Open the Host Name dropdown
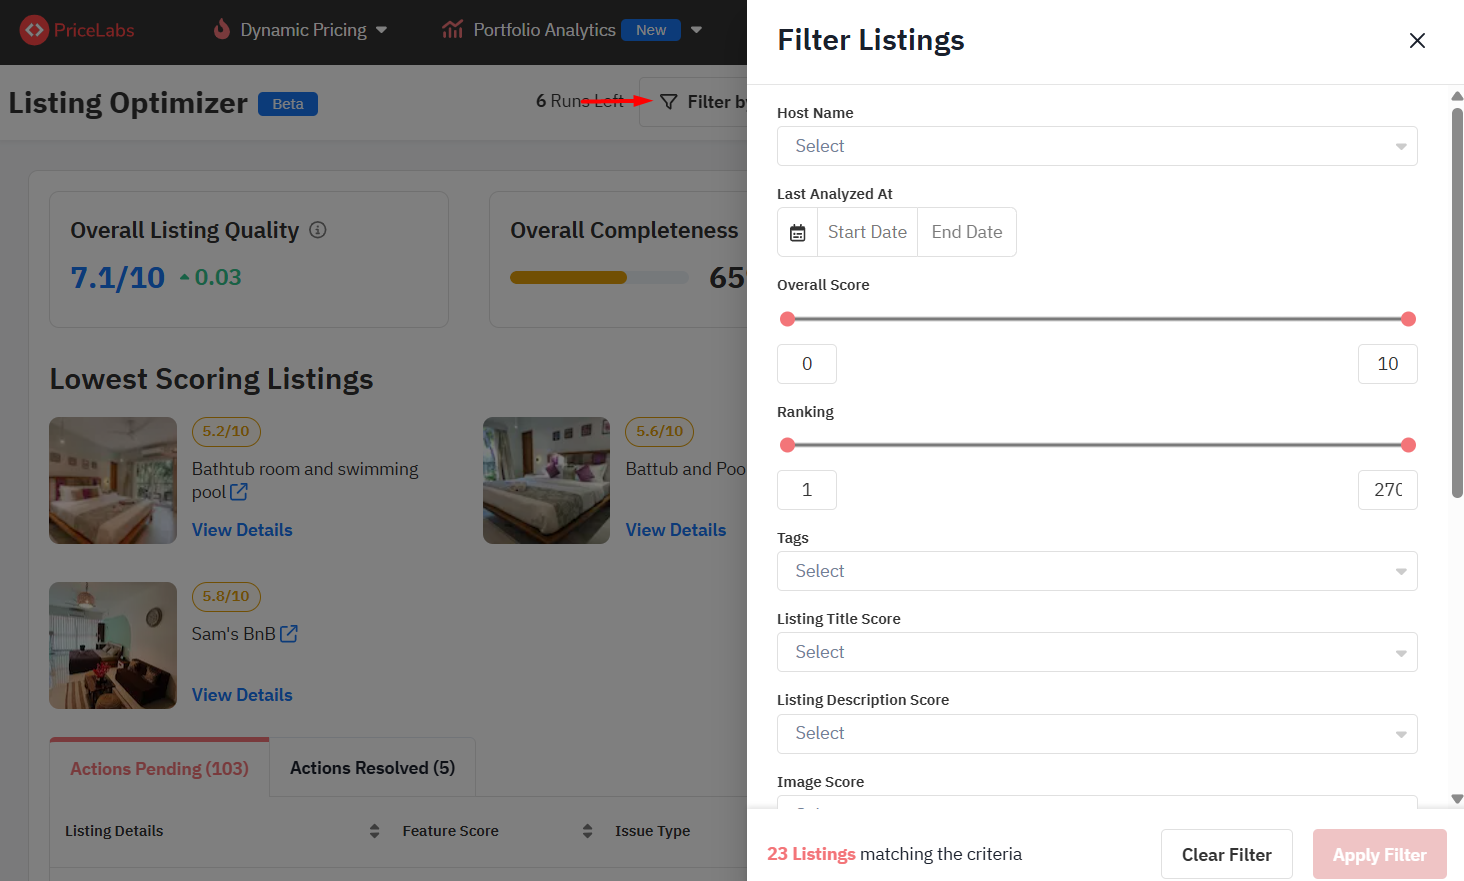This screenshot has width=1464, height=881. coord(1097,147)
